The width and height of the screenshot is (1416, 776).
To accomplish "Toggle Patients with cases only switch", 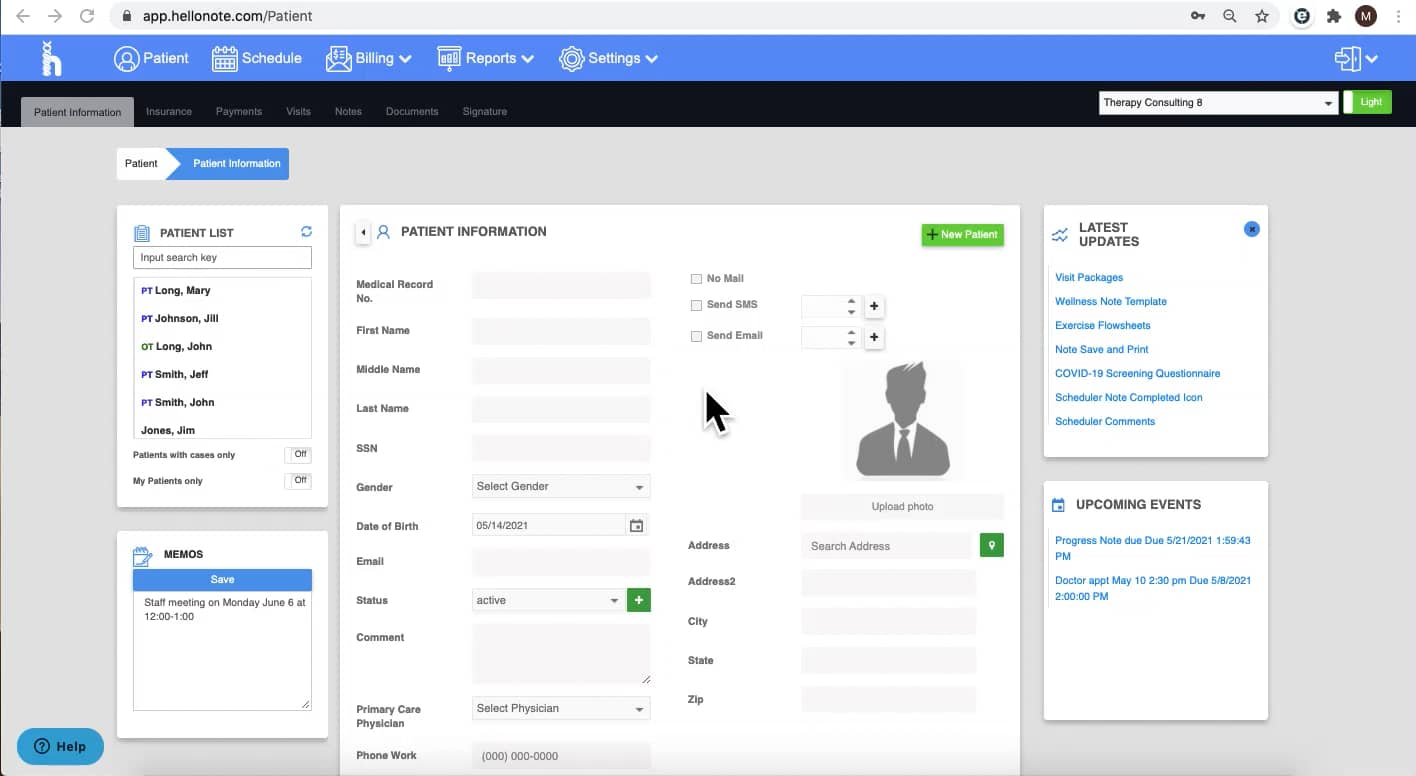I will click(299, 455).
